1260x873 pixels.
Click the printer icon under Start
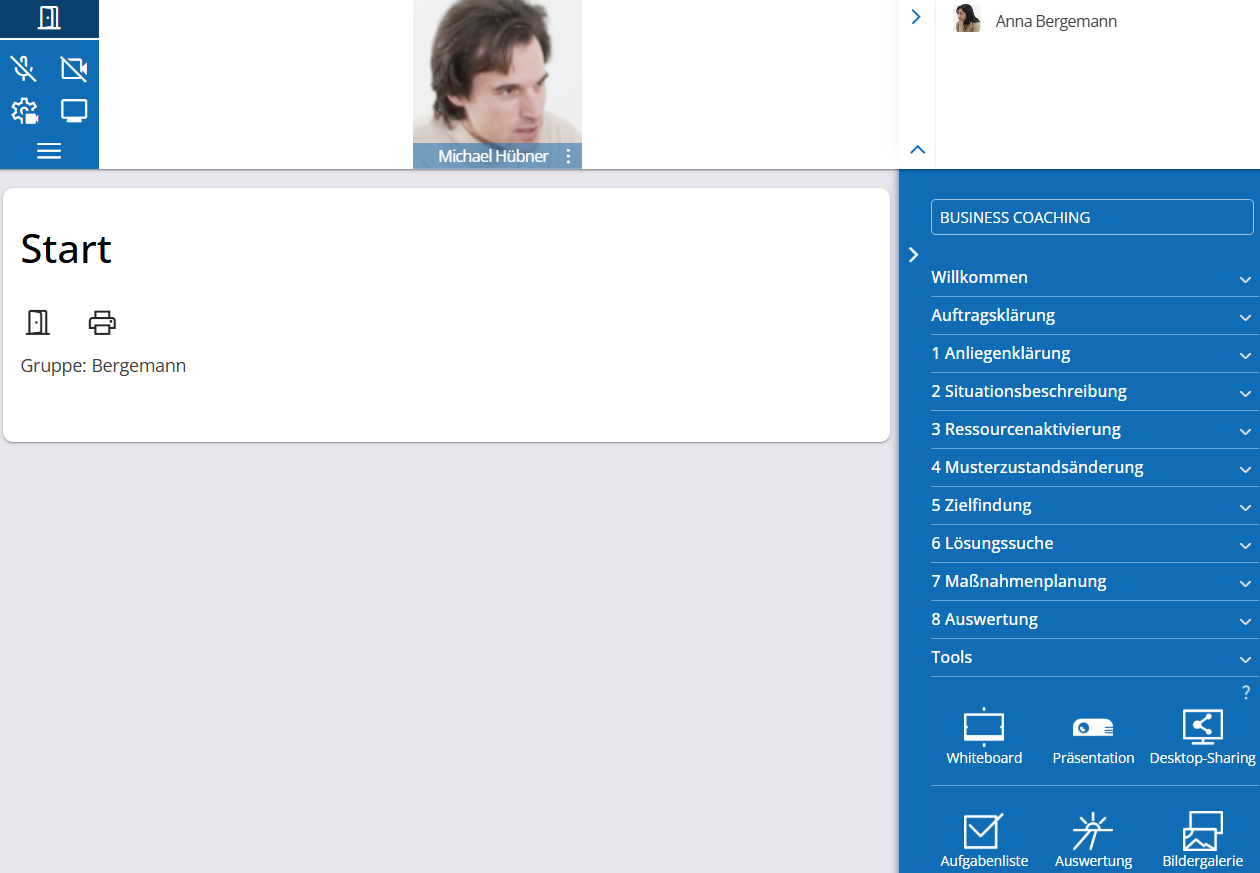pyautogui.click(x=102, y=323)
